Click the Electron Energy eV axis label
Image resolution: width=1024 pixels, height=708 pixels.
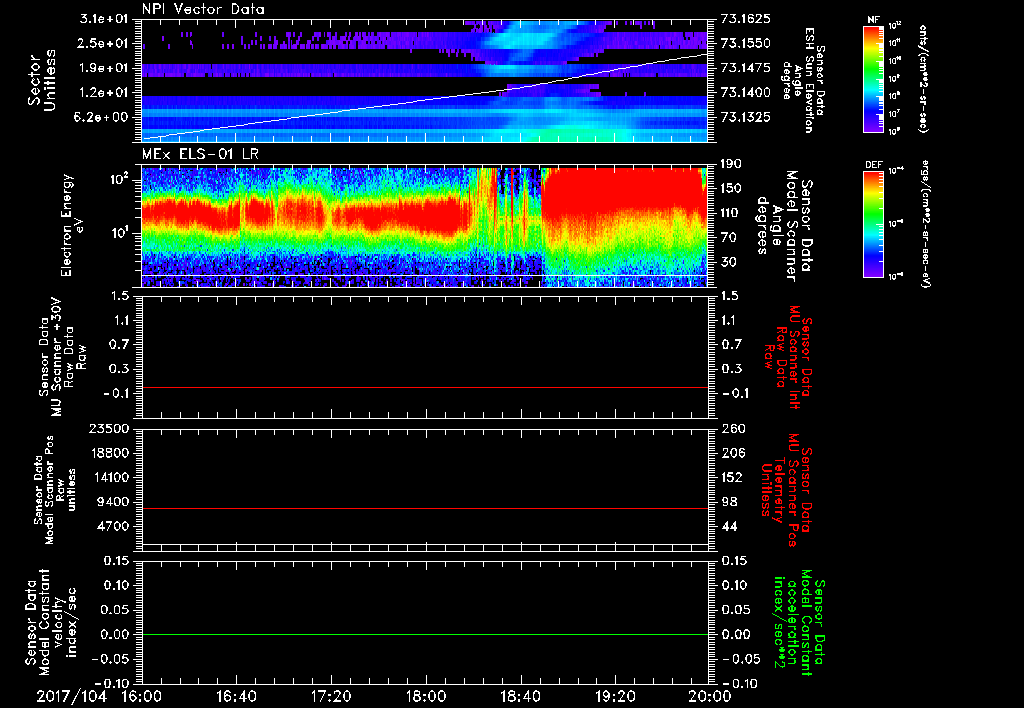pyautogui.click(x=73, y=225)
